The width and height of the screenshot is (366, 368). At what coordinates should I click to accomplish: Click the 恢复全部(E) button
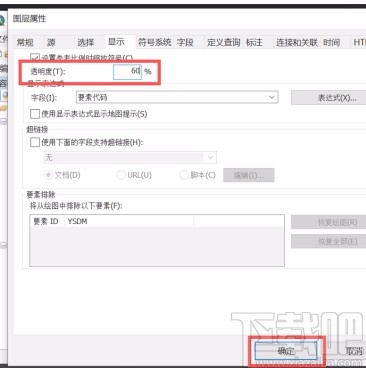click(328, 241)
